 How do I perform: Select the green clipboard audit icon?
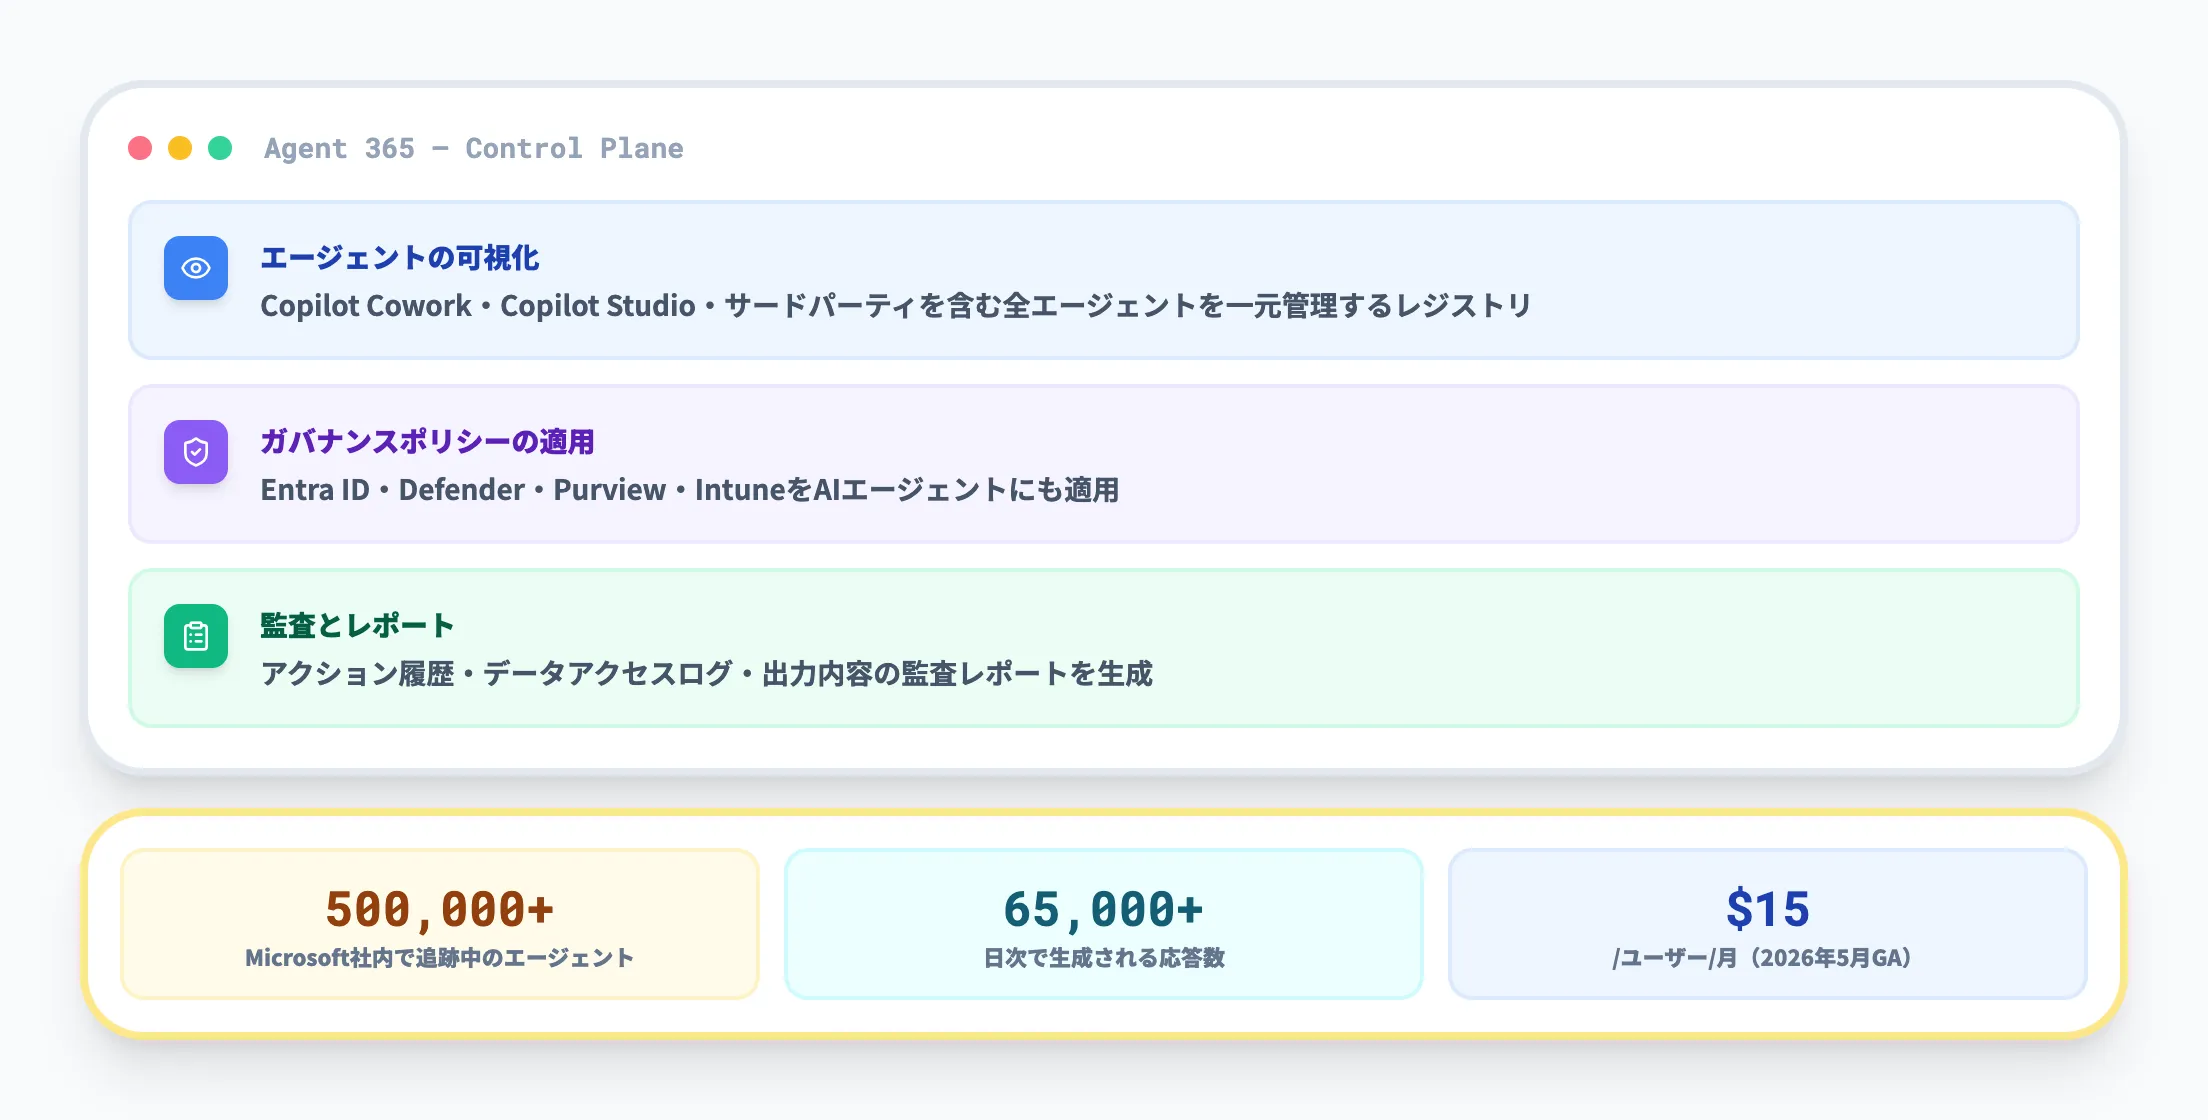click(x=196, y=635)
